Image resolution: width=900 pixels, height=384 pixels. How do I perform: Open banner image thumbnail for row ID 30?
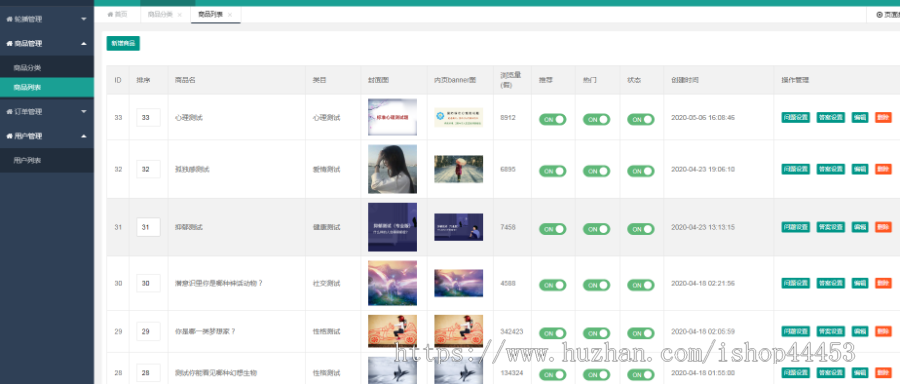(x=459, y=283)
